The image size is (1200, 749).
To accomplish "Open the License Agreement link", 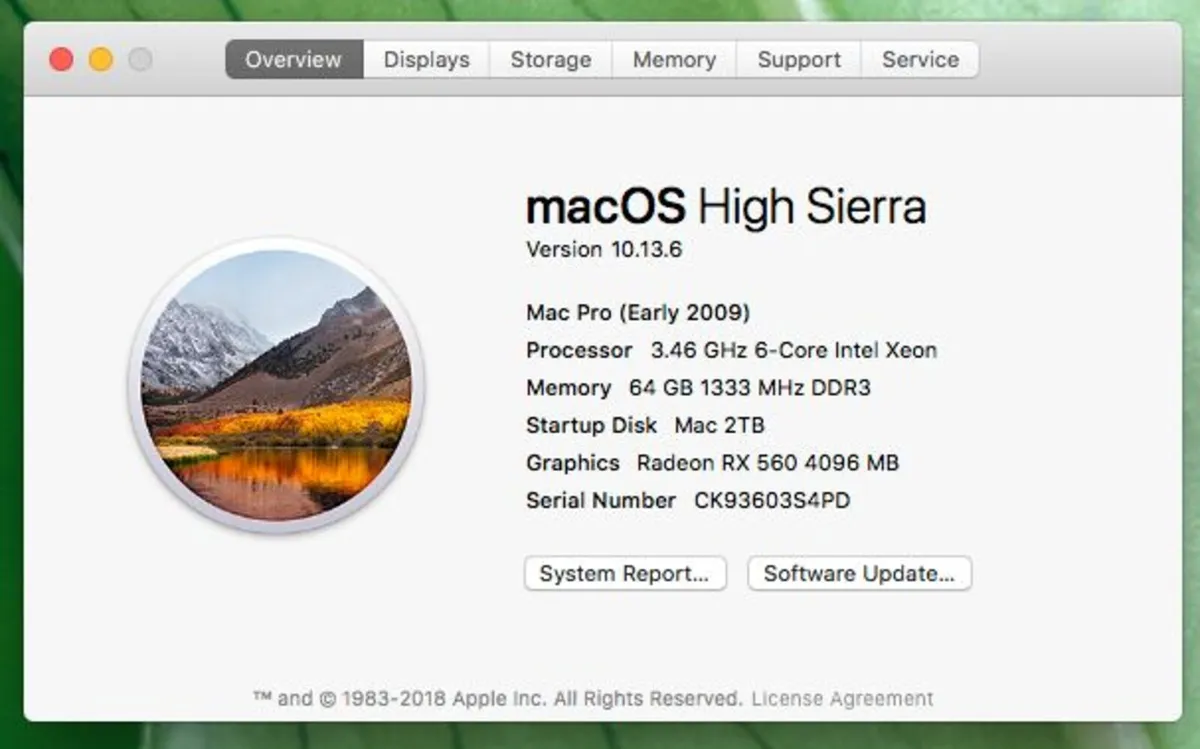I will click(x=842, y=699).
